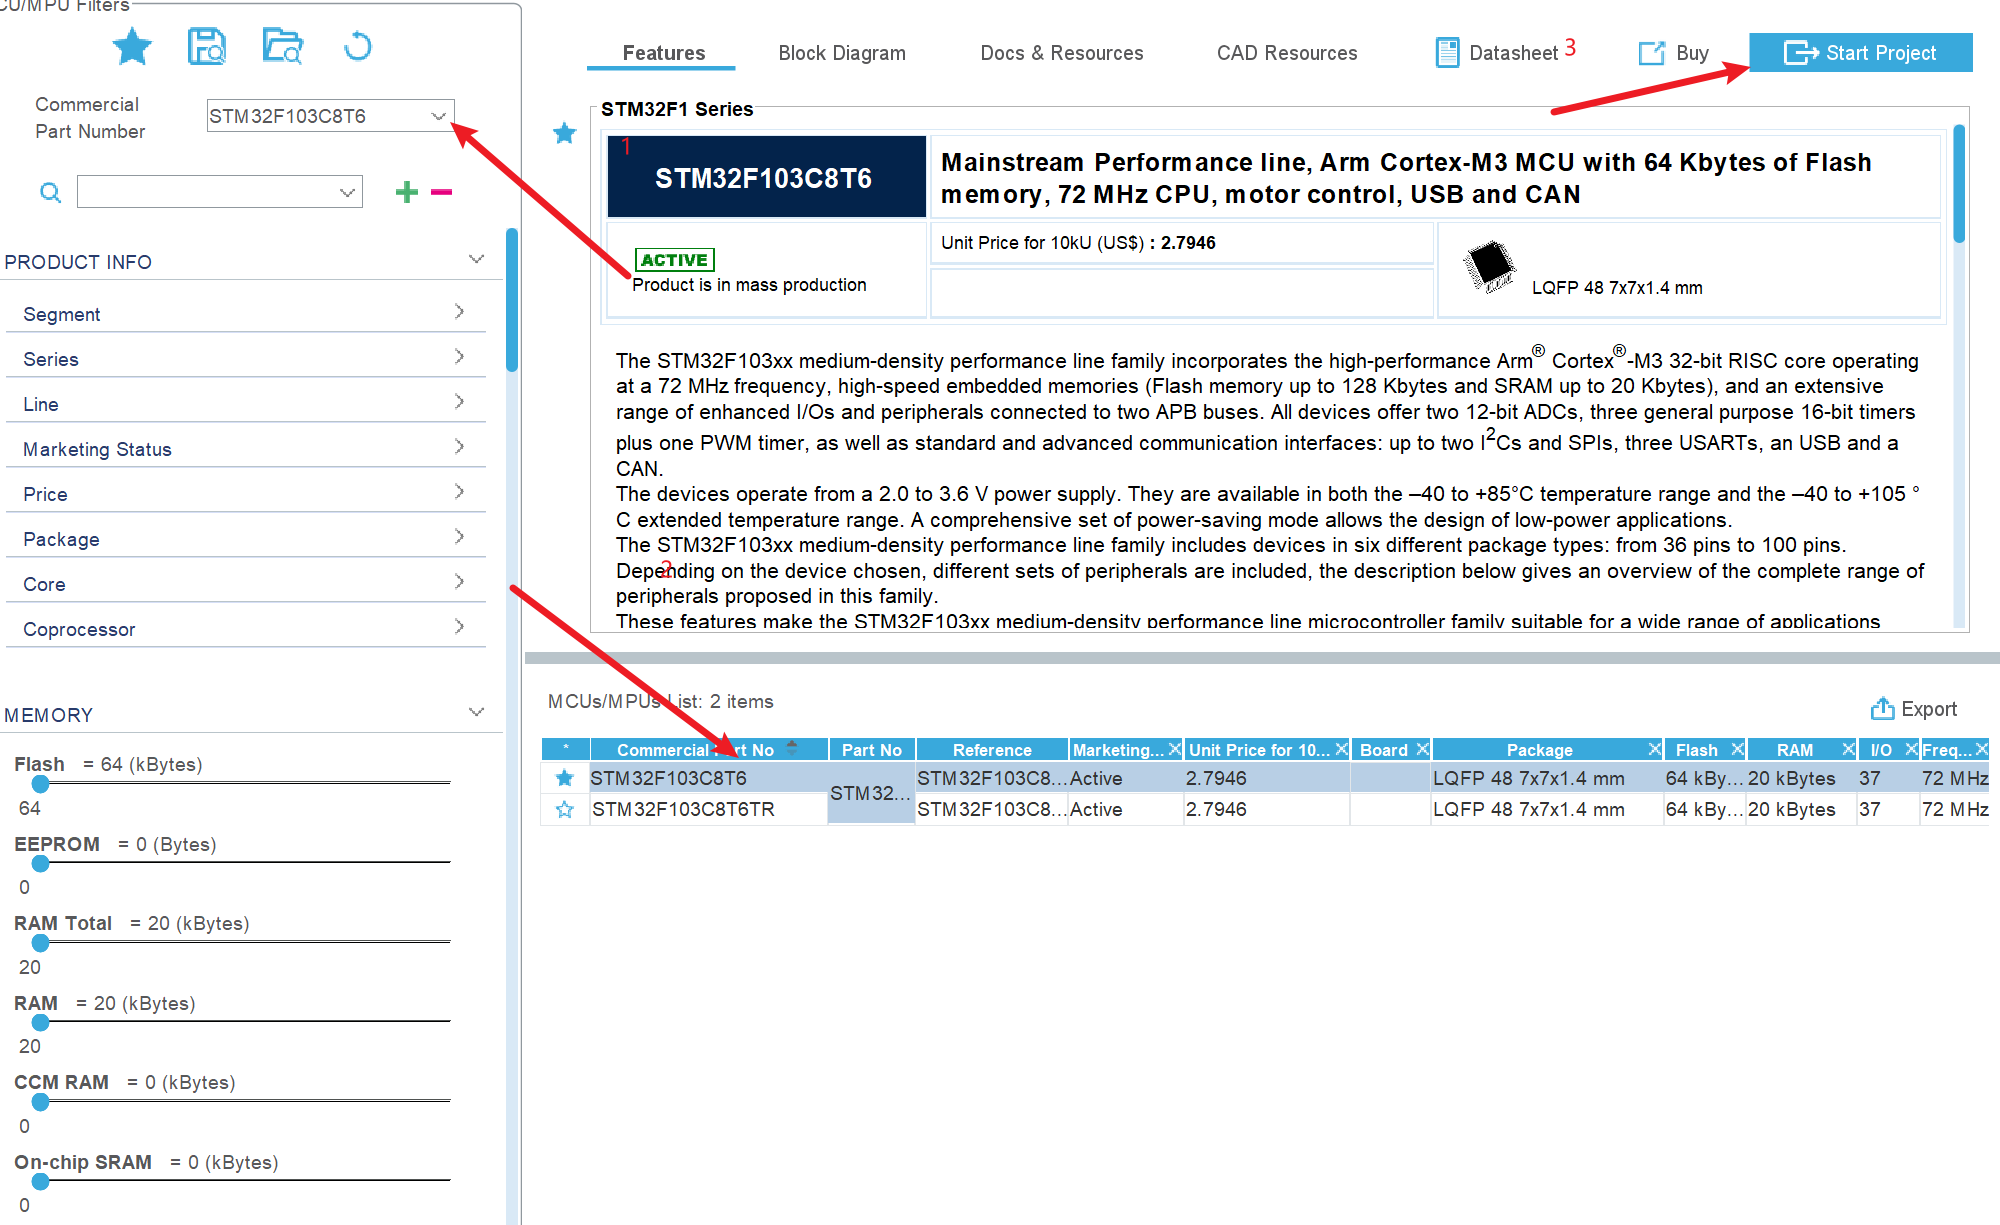Screen dimensions: 2000x1225
Task: Click the filters panel vertical scrollbar
Action: coord(512,300)
